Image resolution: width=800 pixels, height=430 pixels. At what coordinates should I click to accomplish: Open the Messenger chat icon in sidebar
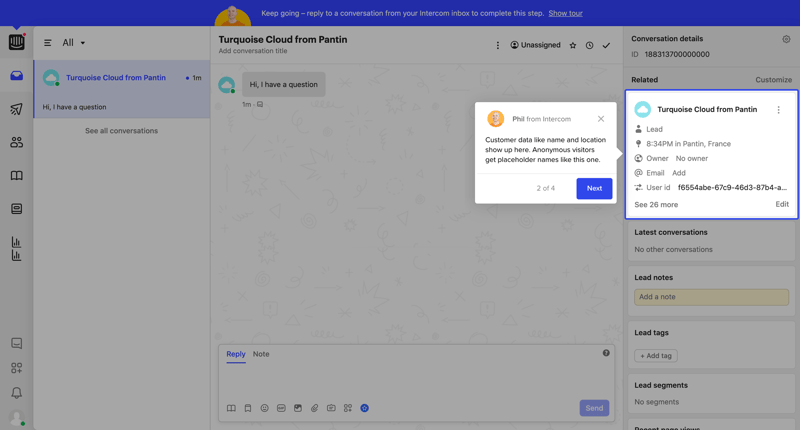tap(16, 343)
